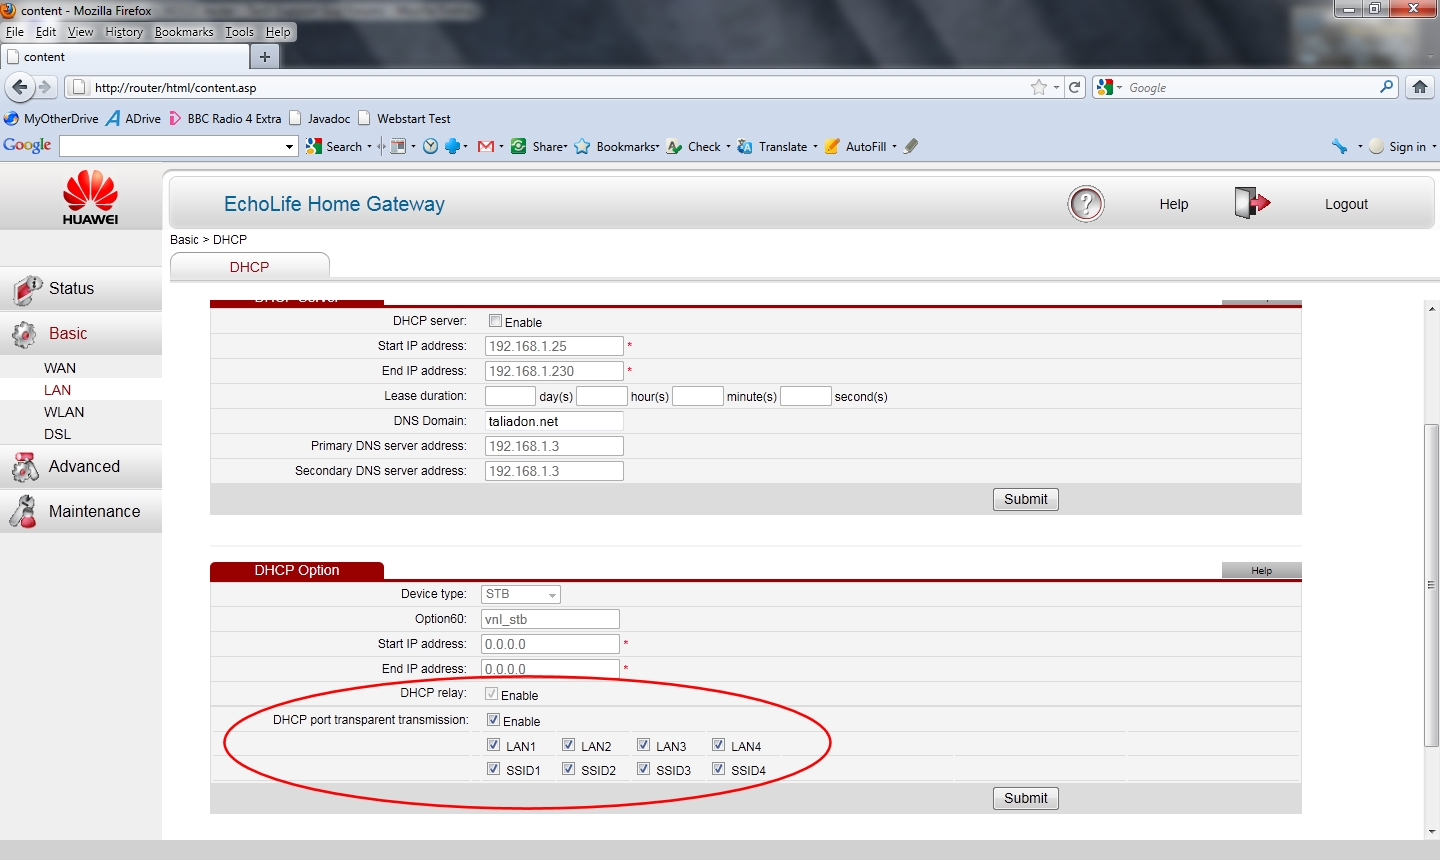Click the Huawei logo

tap(90, 197)
